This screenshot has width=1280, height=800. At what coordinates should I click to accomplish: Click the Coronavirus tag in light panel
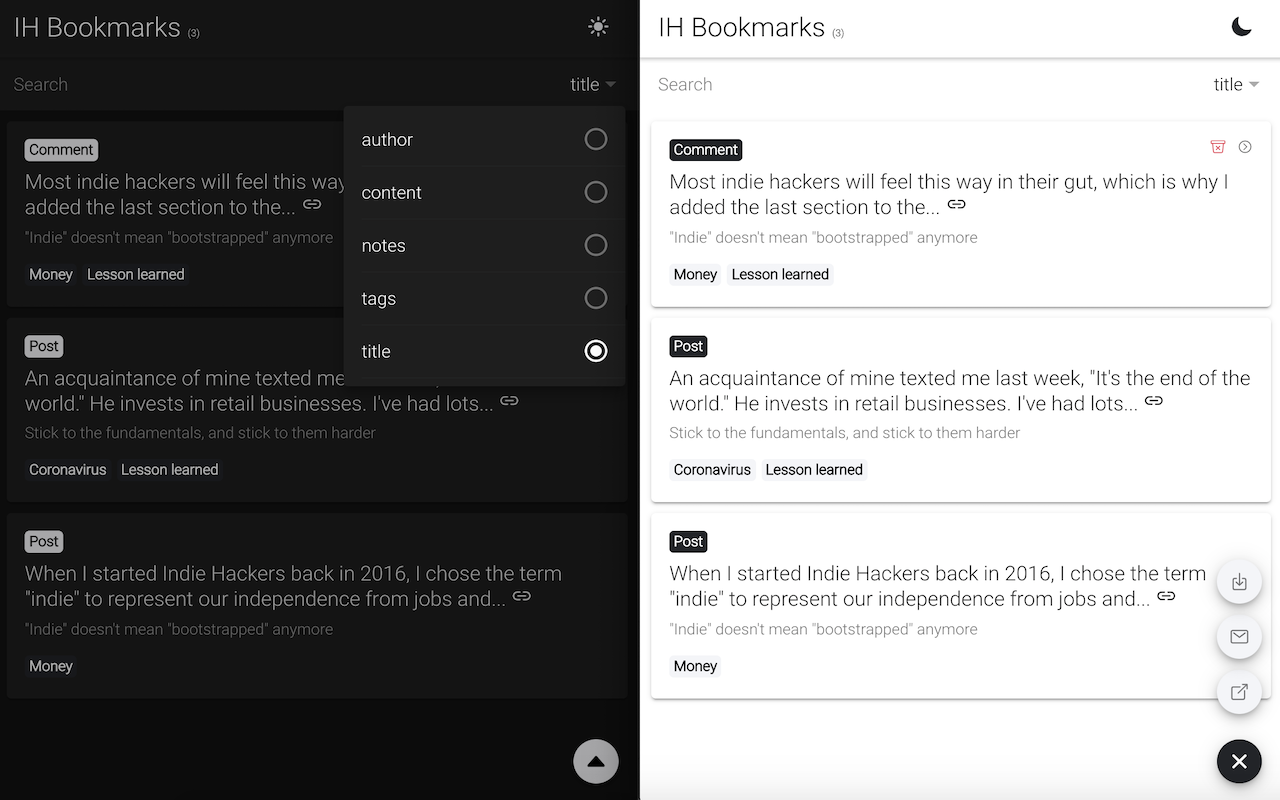(712, 470)
